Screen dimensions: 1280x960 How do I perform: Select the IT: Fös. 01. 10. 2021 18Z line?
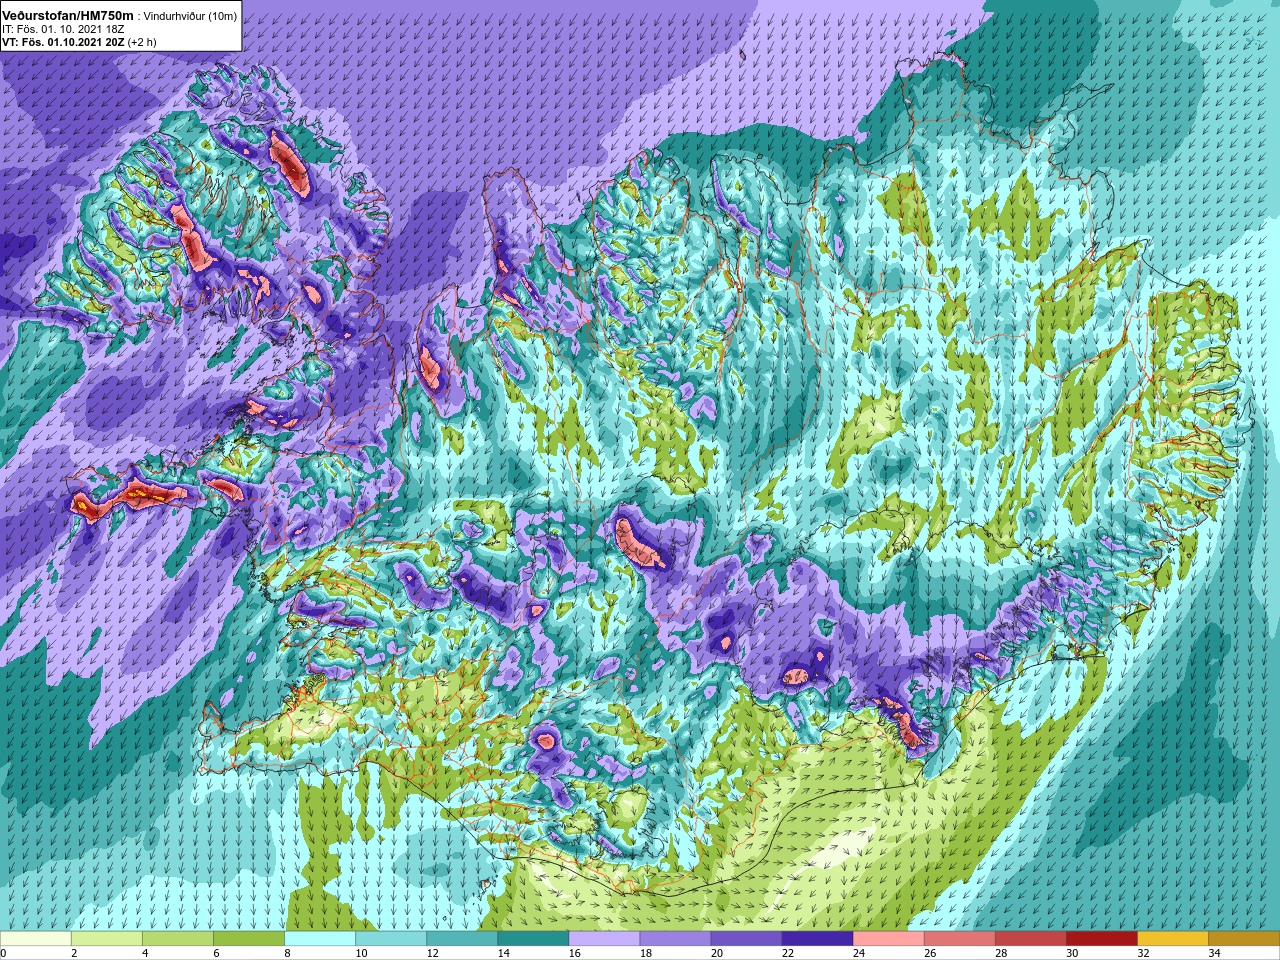point(63,29)
